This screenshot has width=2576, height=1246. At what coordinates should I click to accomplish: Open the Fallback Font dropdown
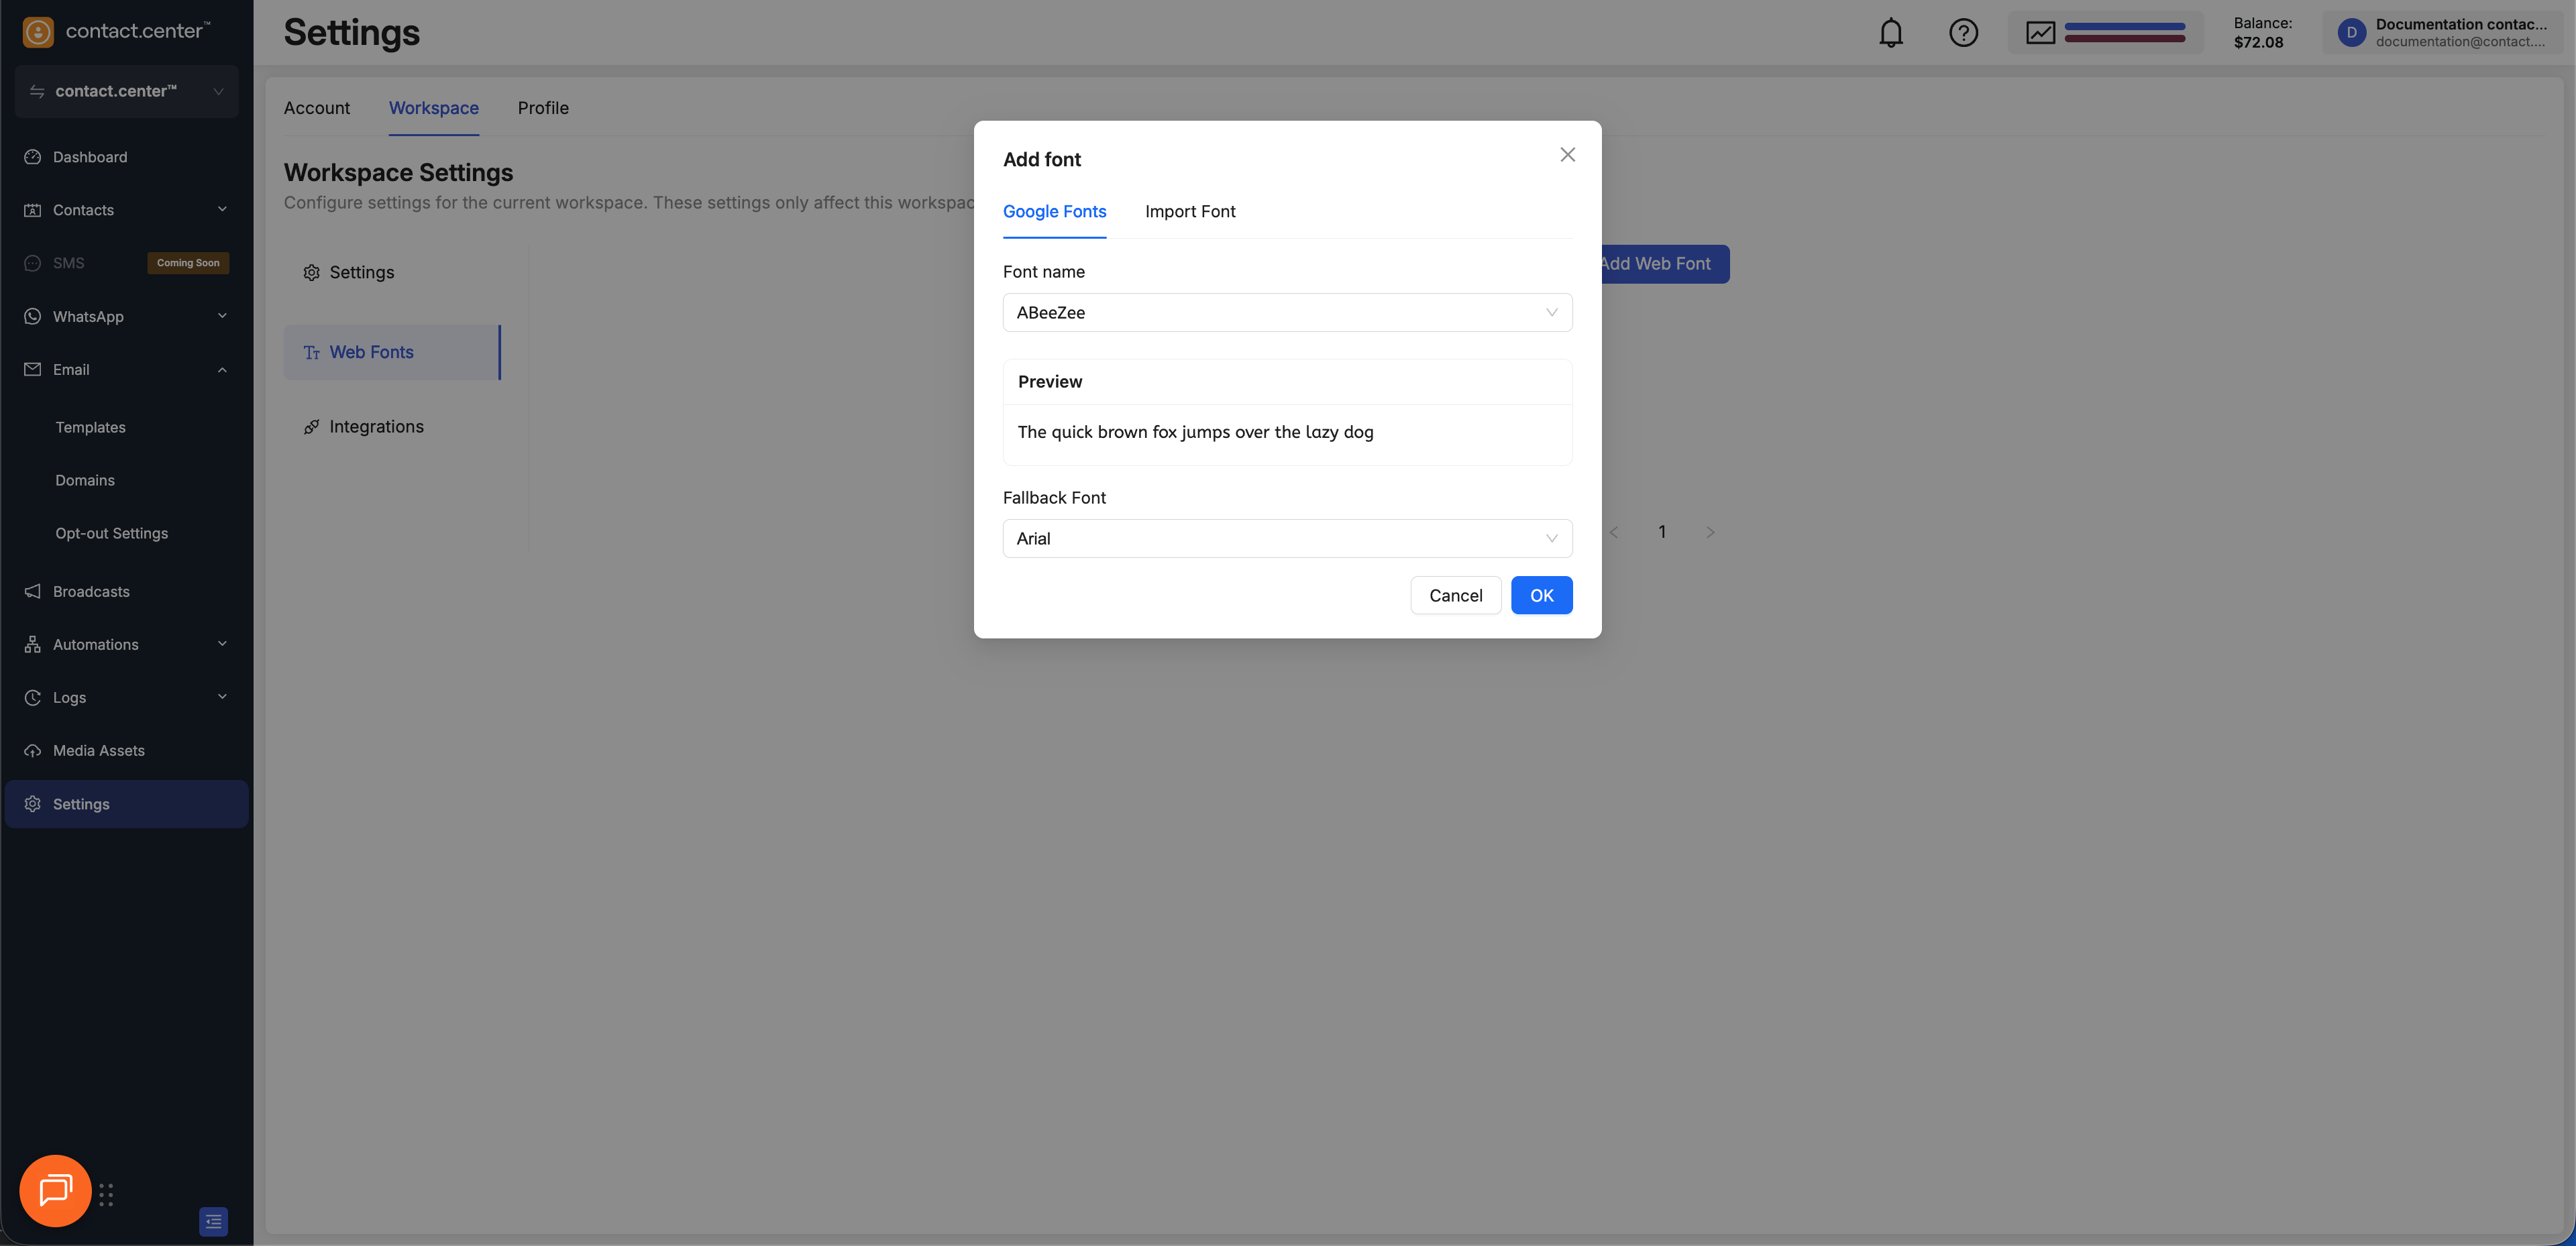coord(1286,538)
